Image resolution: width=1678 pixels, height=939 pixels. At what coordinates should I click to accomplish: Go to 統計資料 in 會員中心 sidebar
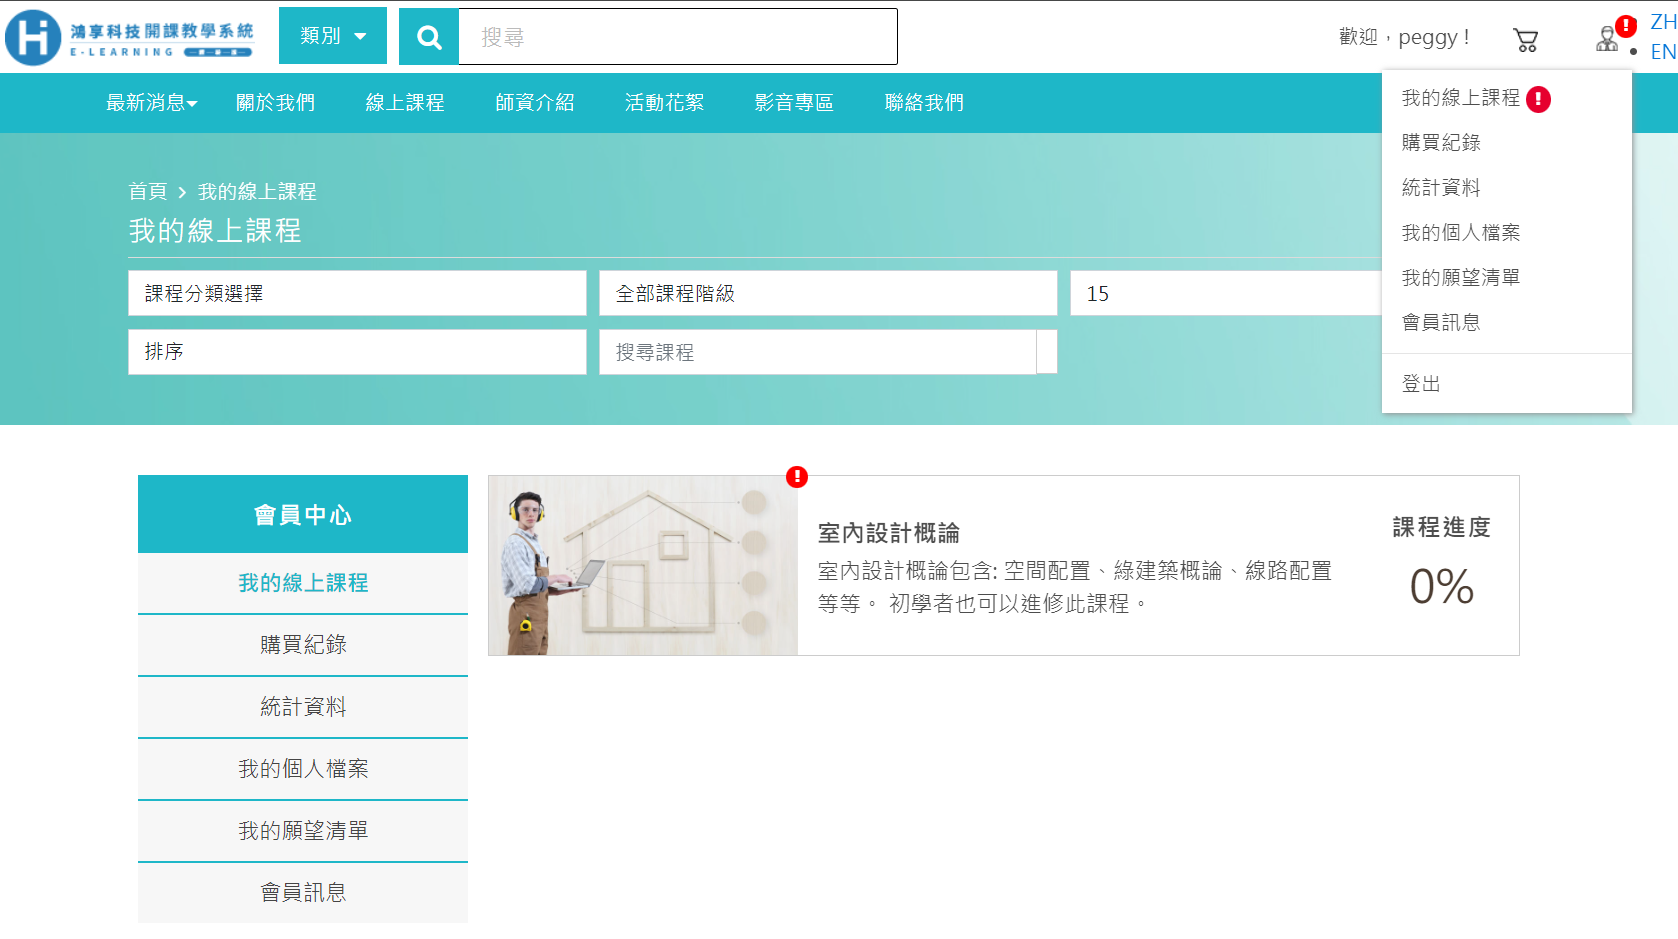point(303,707)
